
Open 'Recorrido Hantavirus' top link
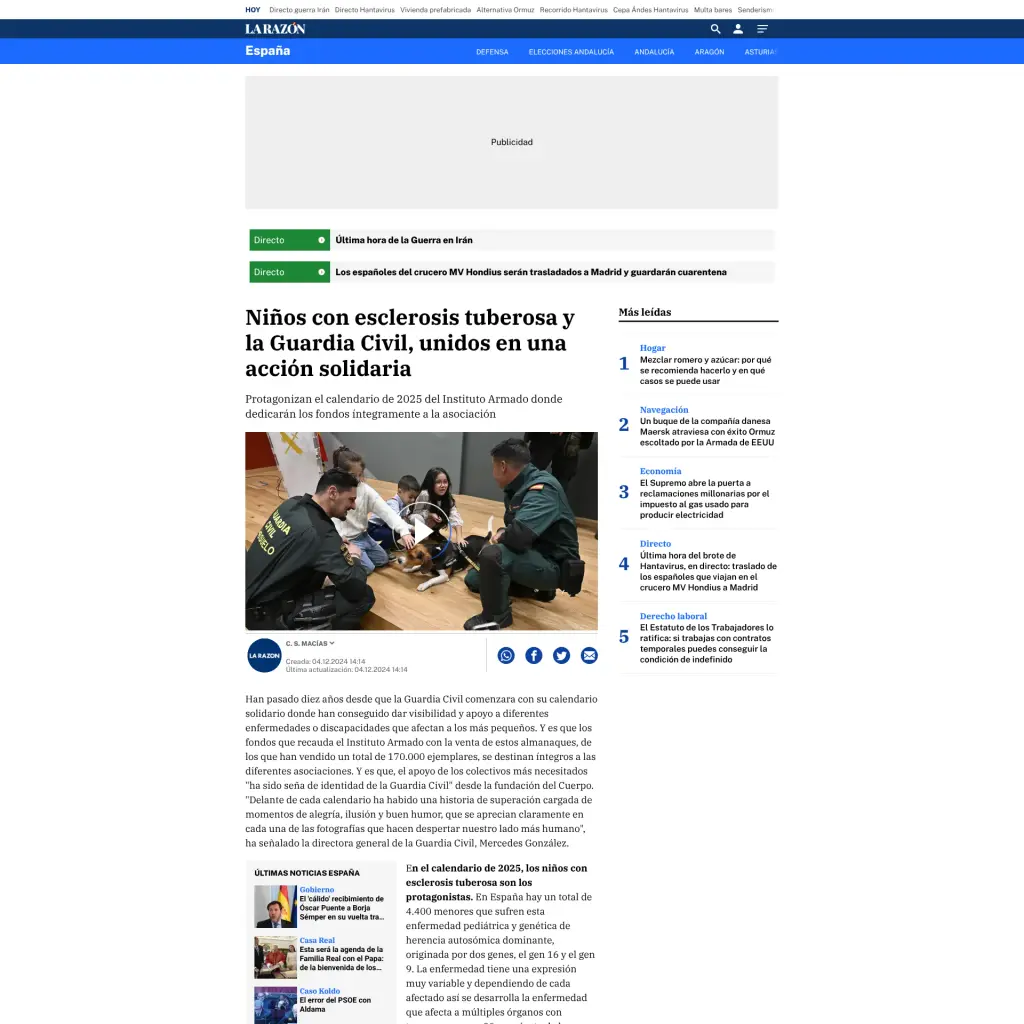[573, 10]
